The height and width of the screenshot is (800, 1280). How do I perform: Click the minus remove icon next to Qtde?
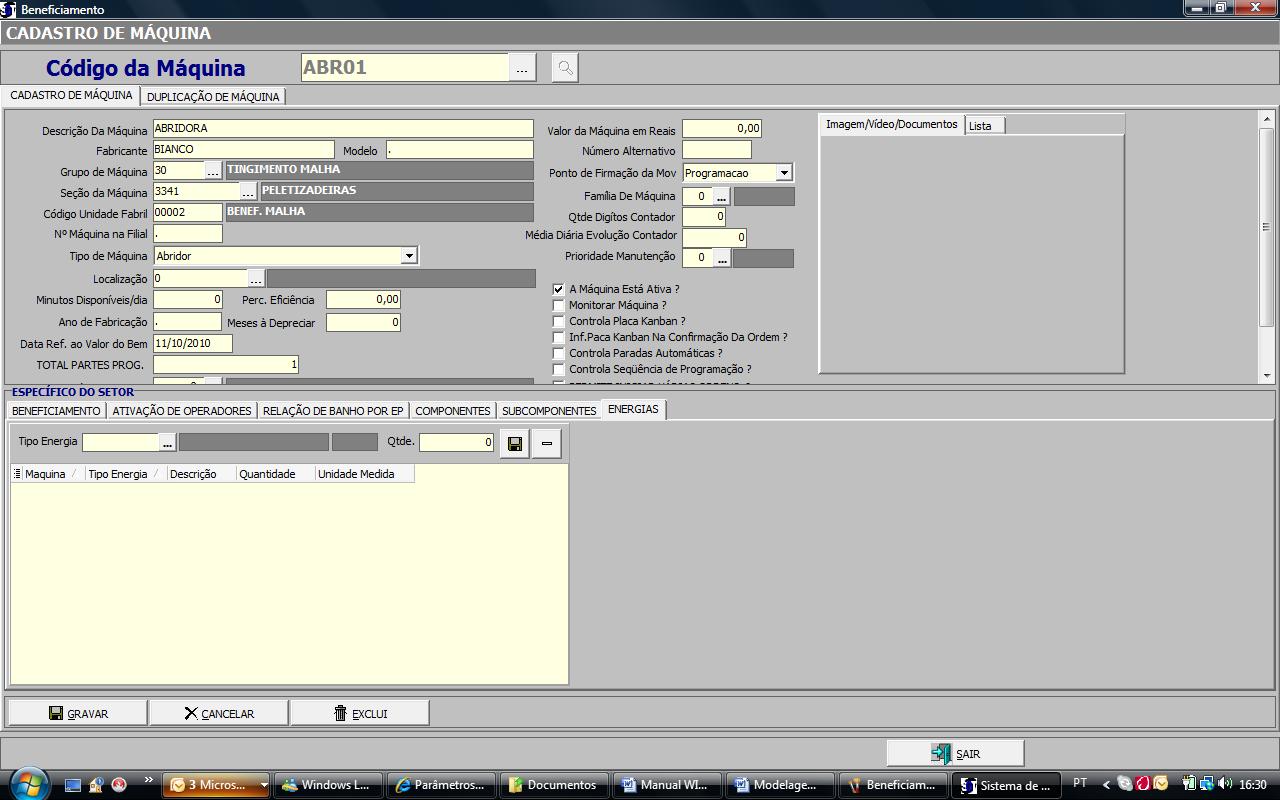pyautogui.click(x=546, y=443)
